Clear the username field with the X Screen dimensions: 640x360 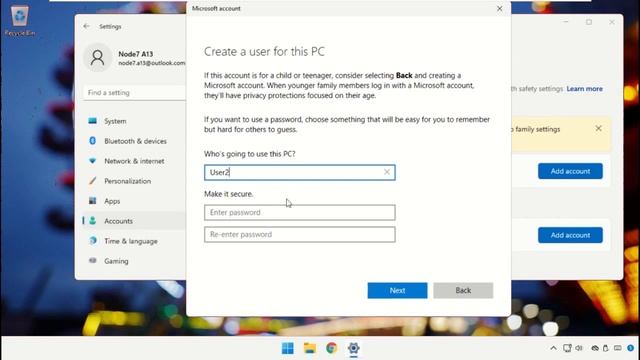387,172
